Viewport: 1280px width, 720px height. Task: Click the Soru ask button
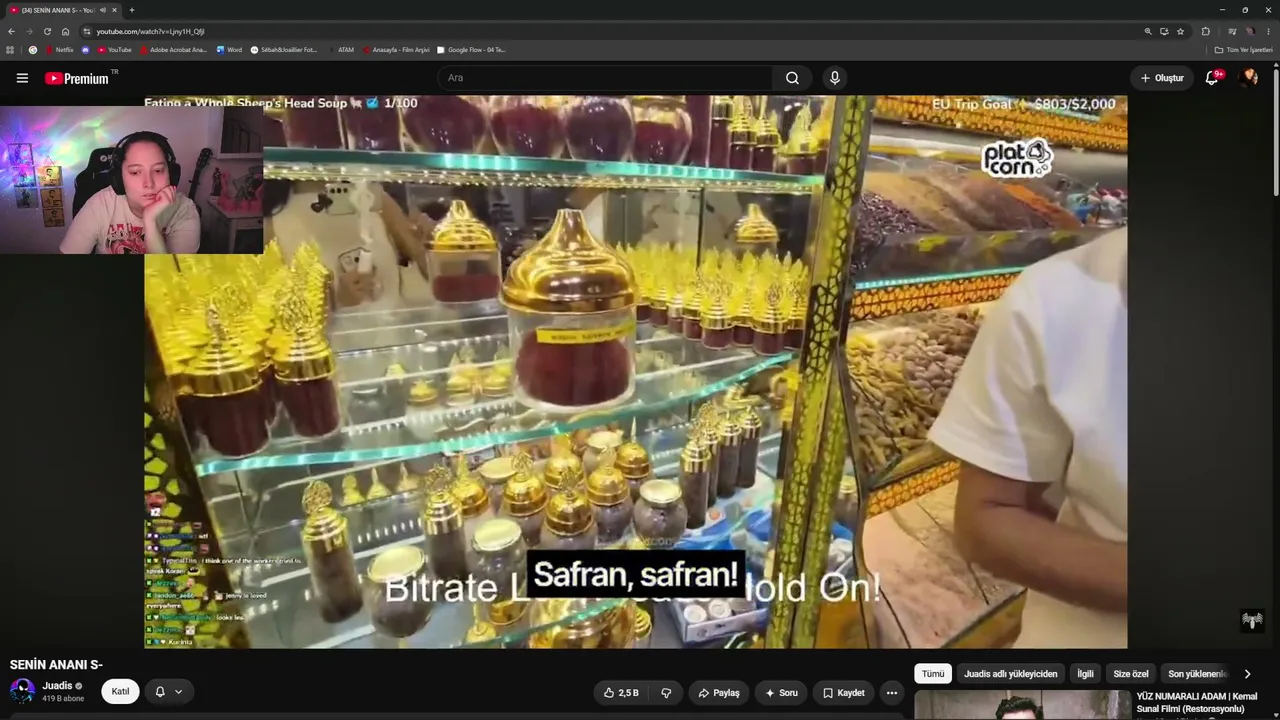[781, 692]
